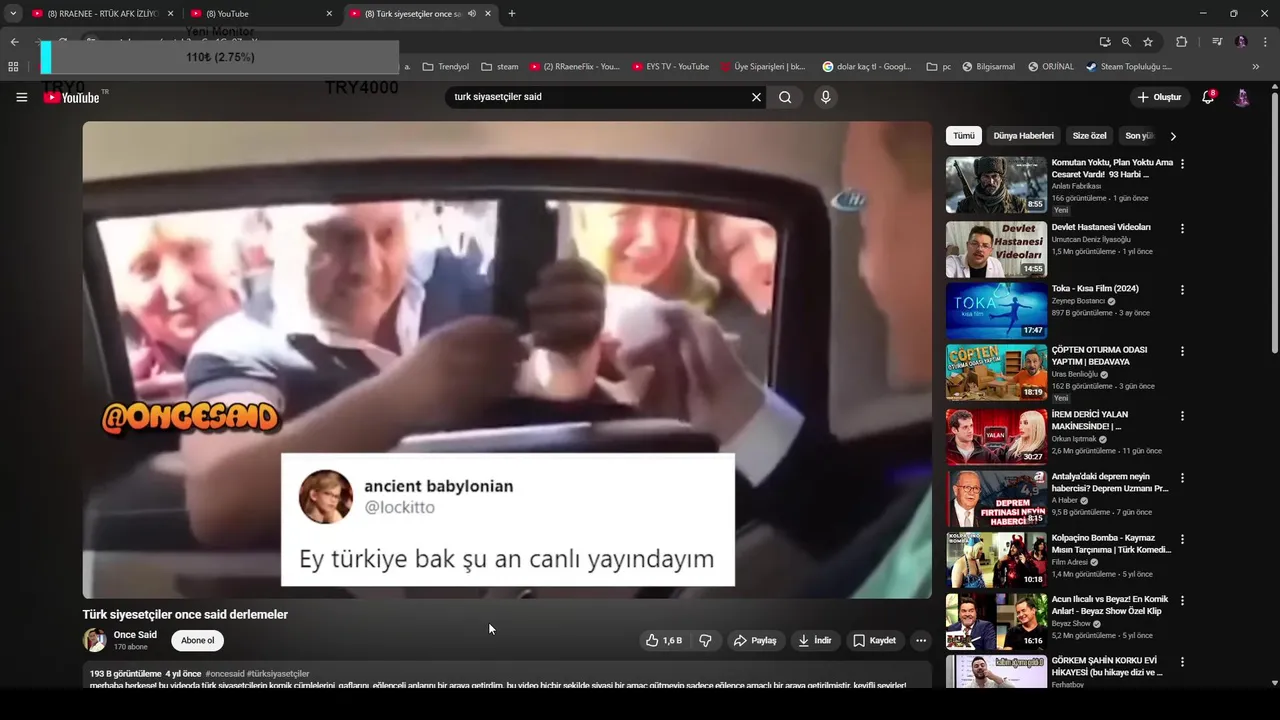Open dolar kaç tl Google bookmark
The width and height of the screenshot is (1280, 720).
tap(867, 67)
